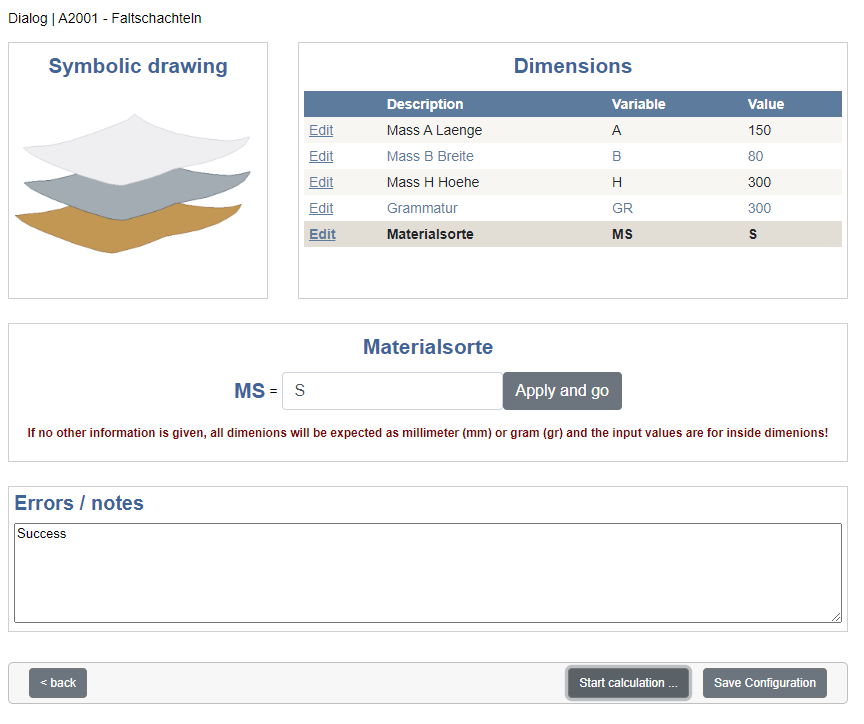This screenshot has width=864, height=724.
Task: Click the value 300 in Mass H Hoehe row
Action: coord(759,182)
